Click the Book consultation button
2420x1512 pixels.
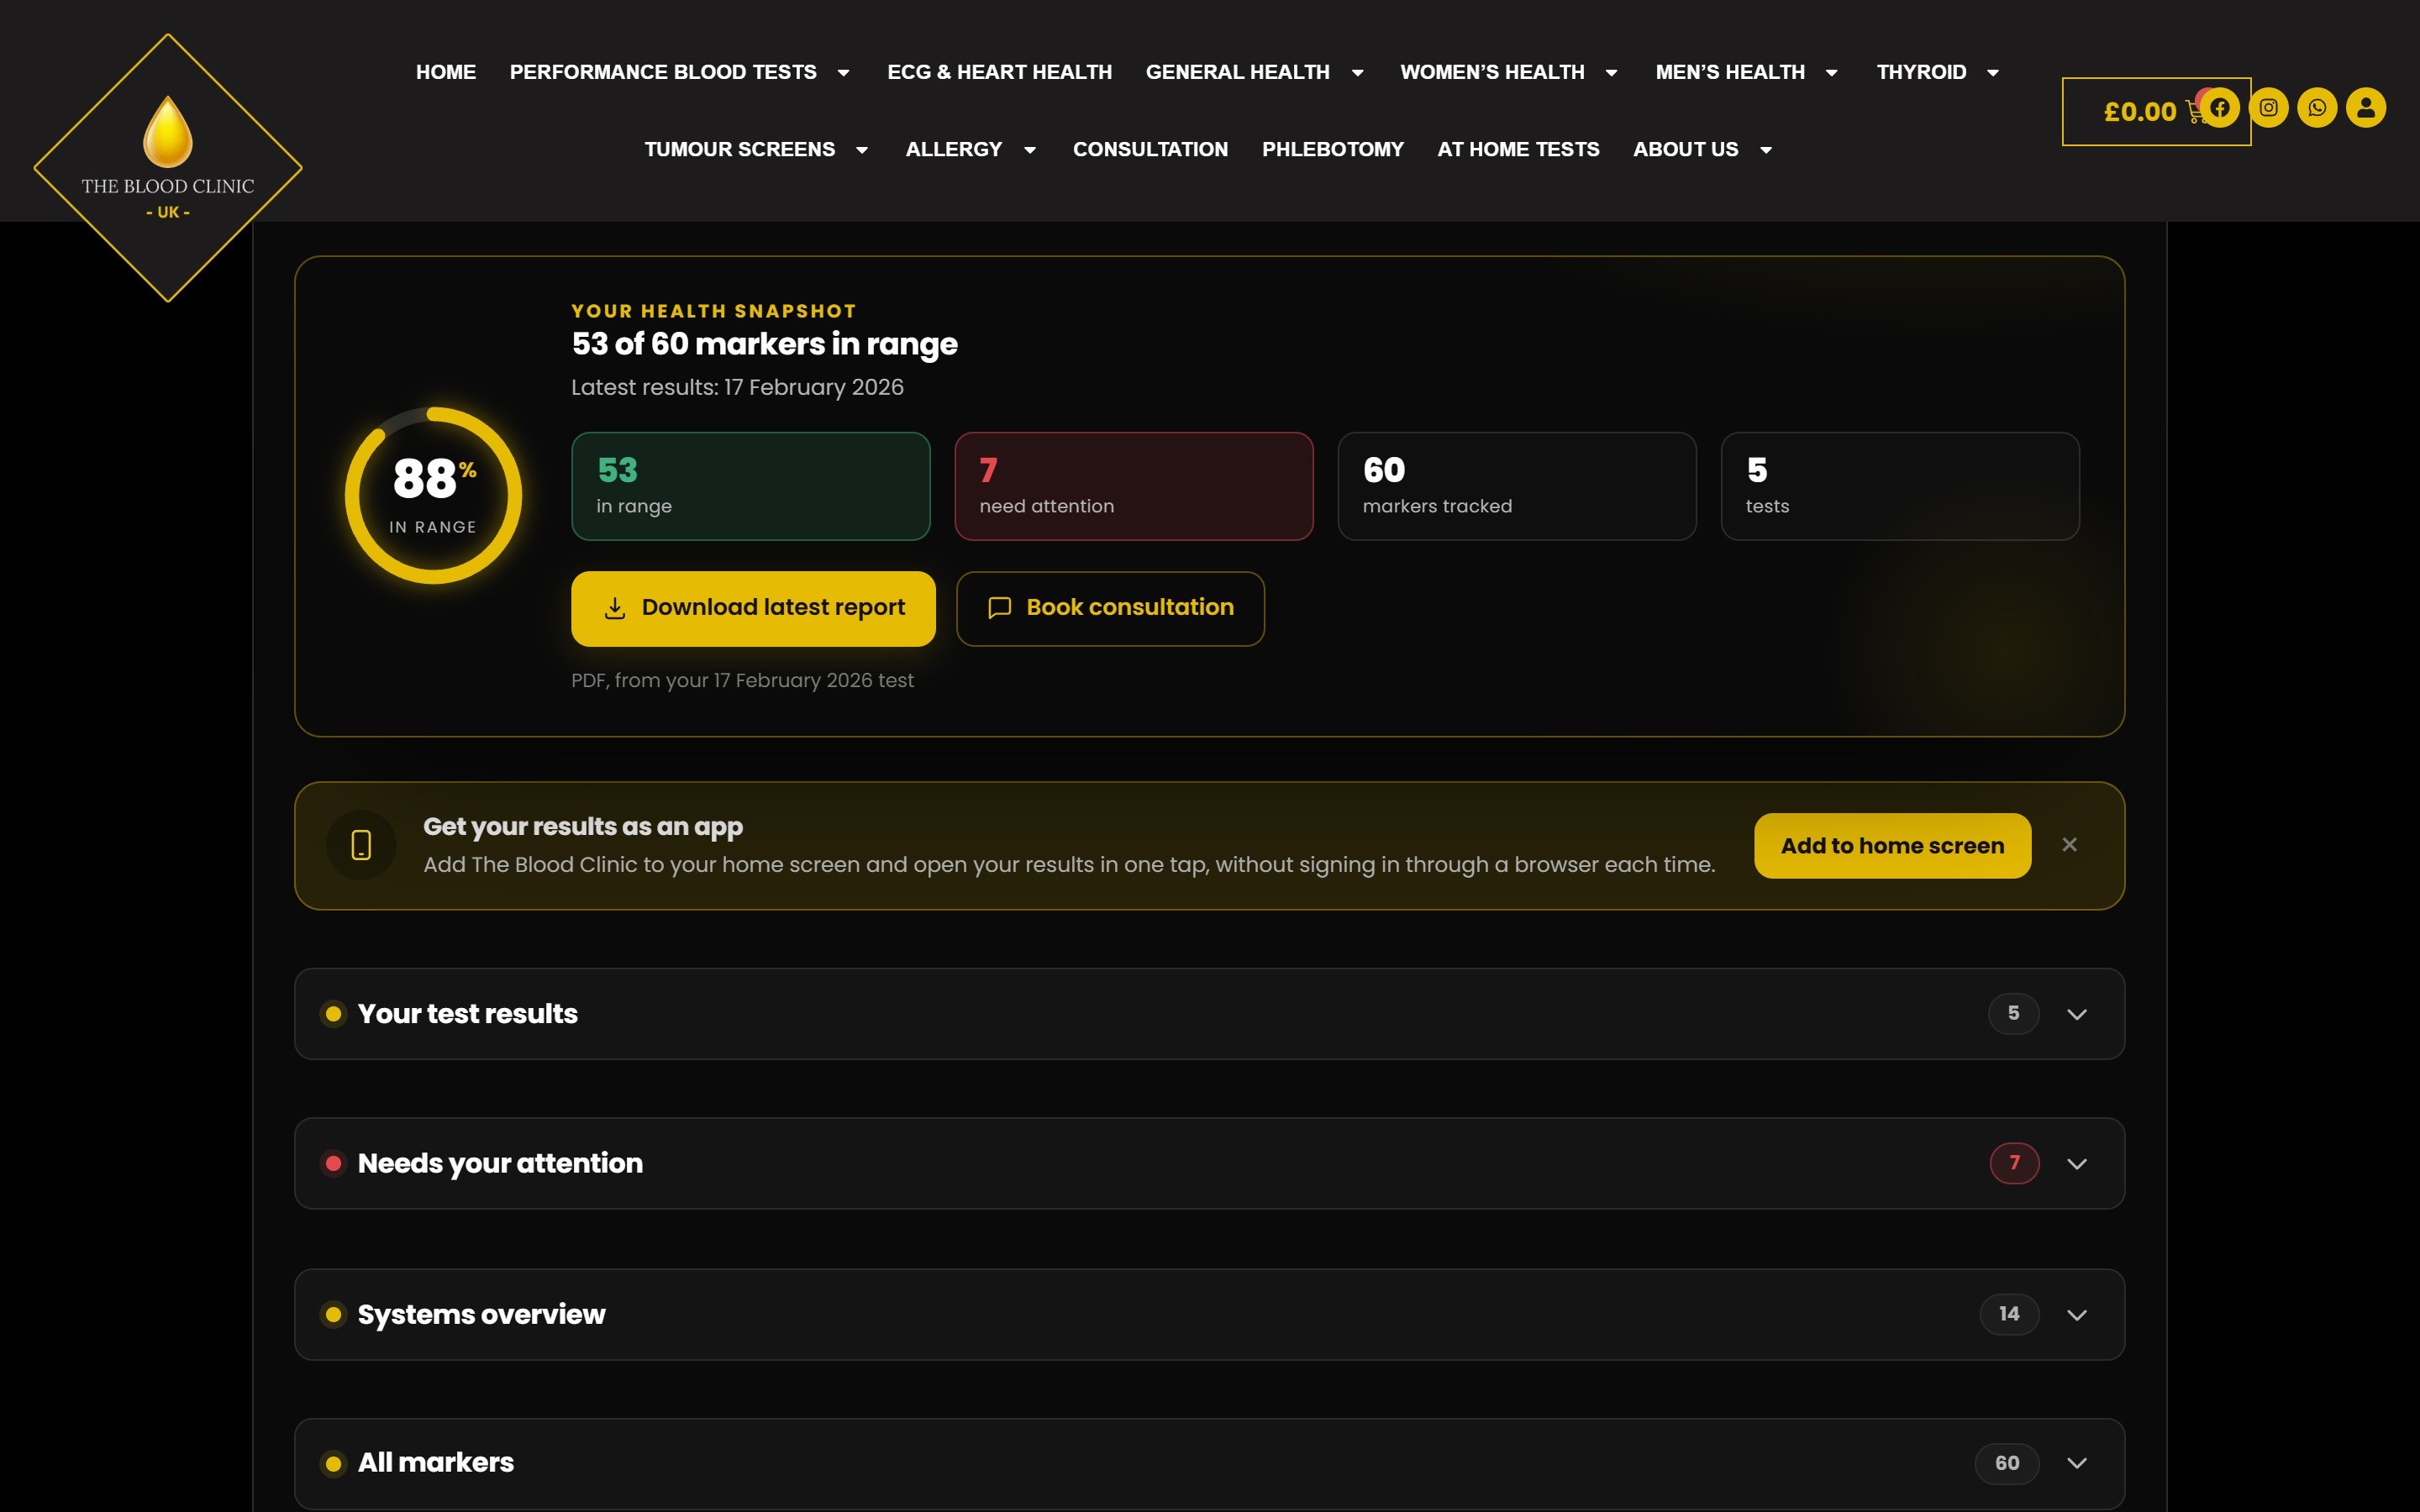point(1110,608)
